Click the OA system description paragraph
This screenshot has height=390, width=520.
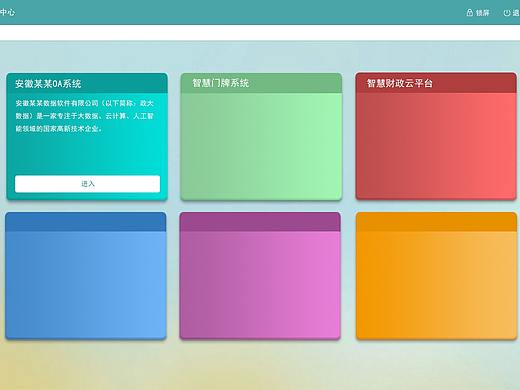click(84, 116)
